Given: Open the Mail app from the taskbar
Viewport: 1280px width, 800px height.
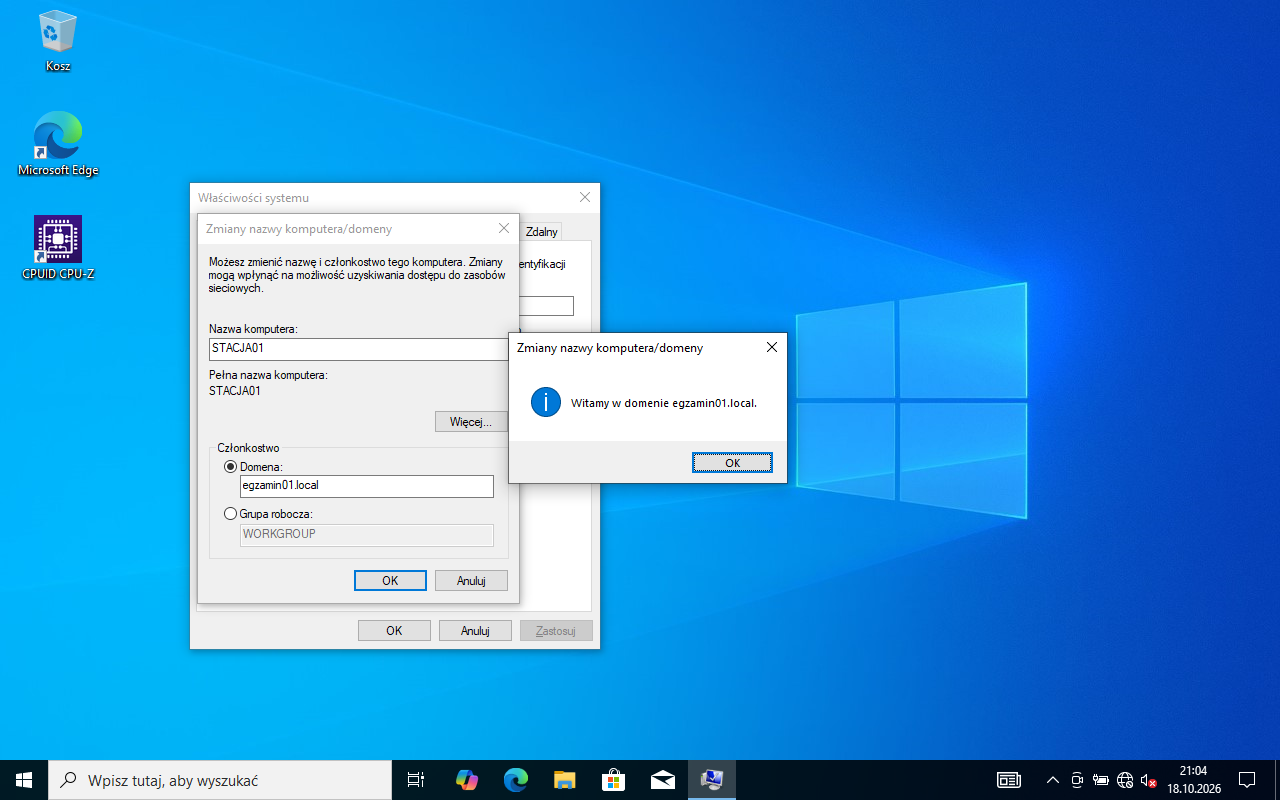Looking at the screenshot, I should (662, 780).
